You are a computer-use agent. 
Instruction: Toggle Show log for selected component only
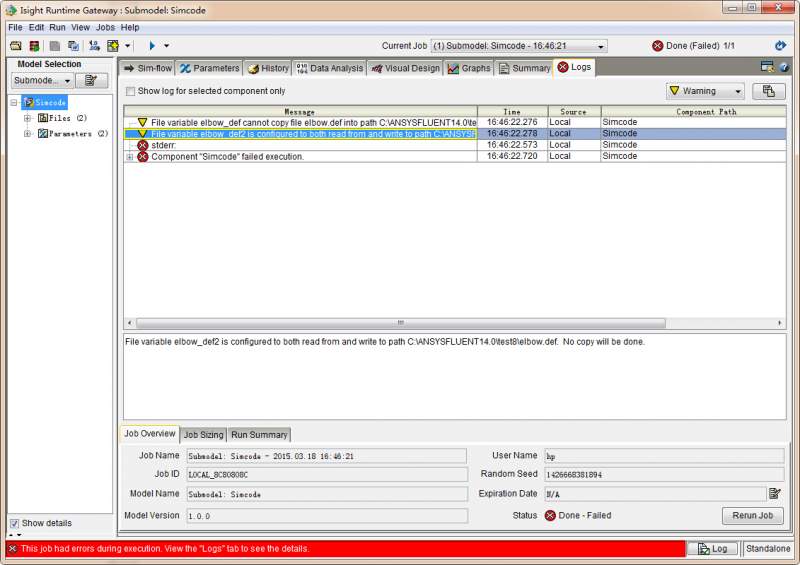(131, 91)
